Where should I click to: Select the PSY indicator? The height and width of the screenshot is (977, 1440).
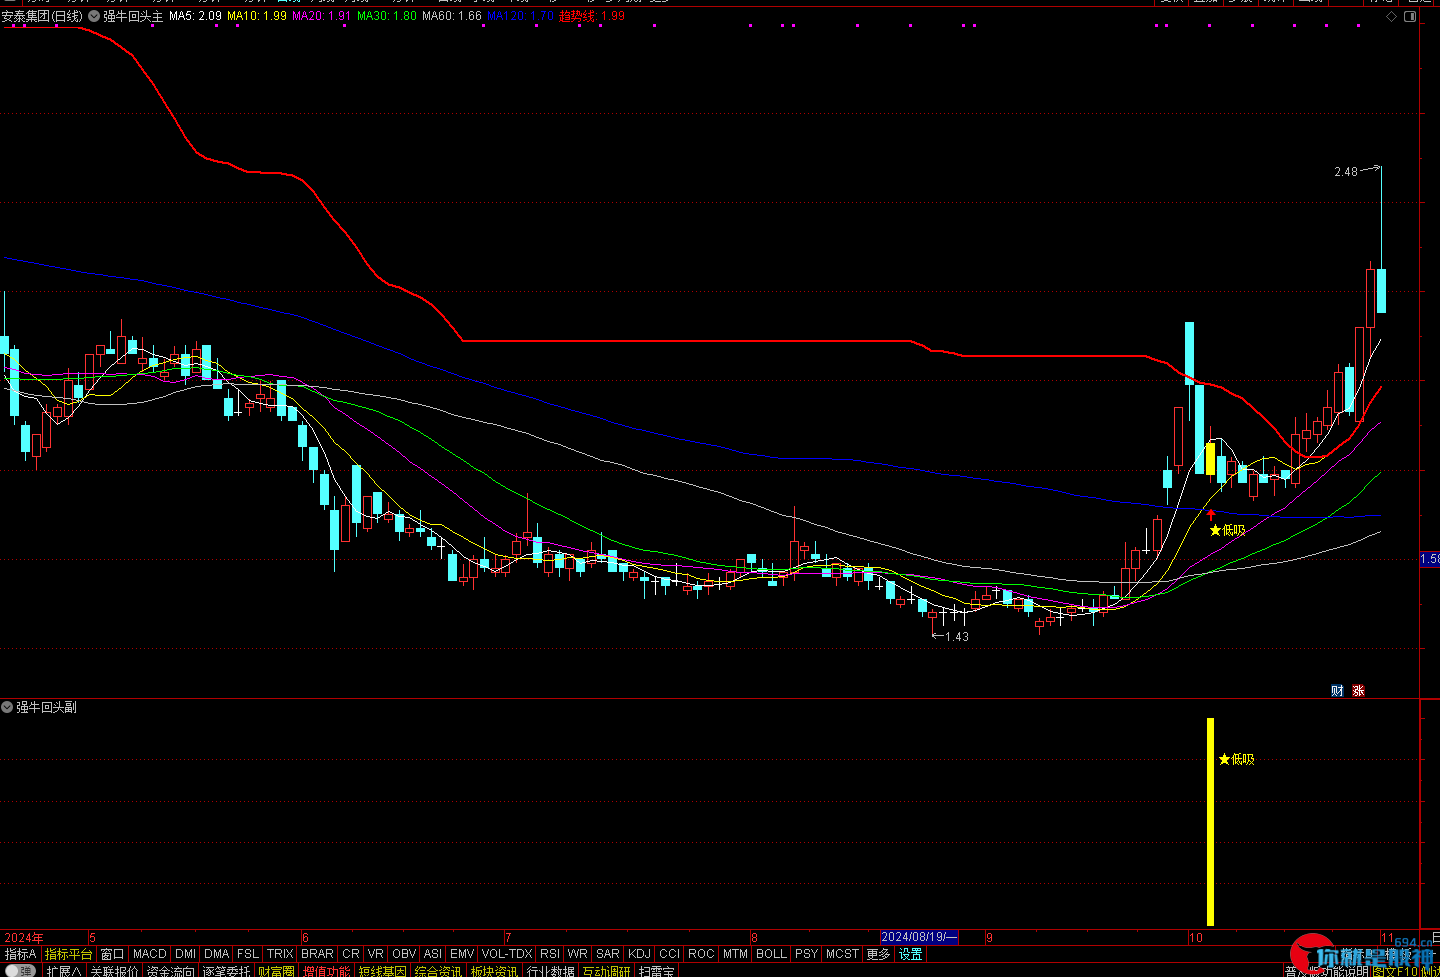click(807, 954)
